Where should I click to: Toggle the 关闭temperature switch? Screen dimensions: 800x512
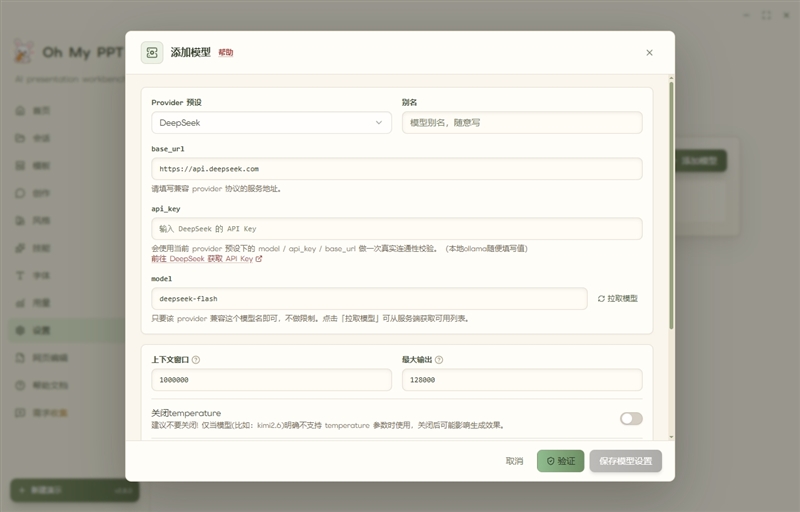pos(631,419)
